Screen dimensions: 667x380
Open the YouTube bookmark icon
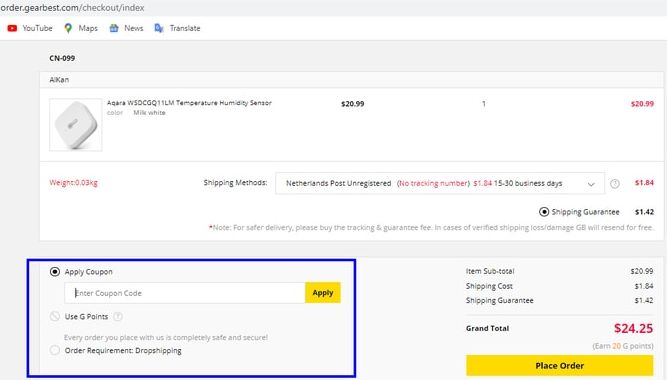(12, 29)
